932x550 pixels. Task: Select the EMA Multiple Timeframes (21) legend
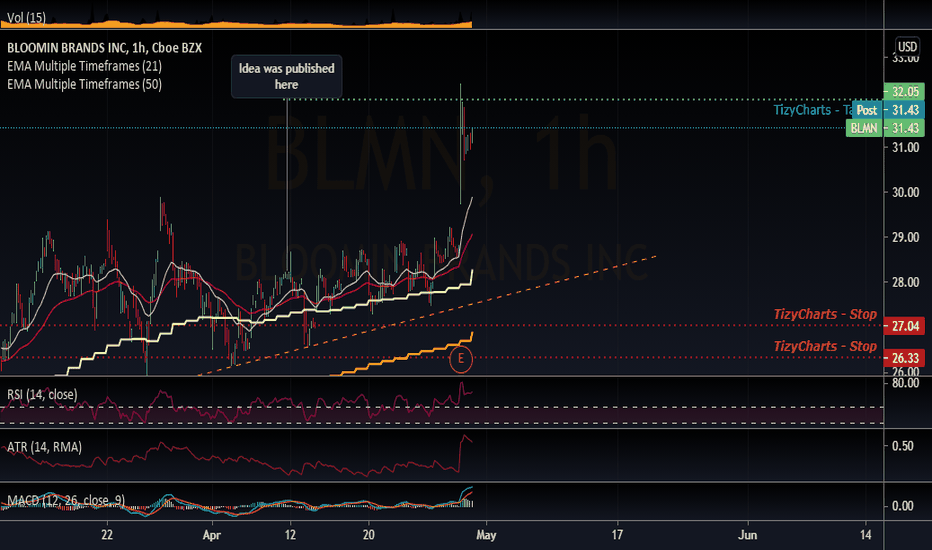point(84,66)
